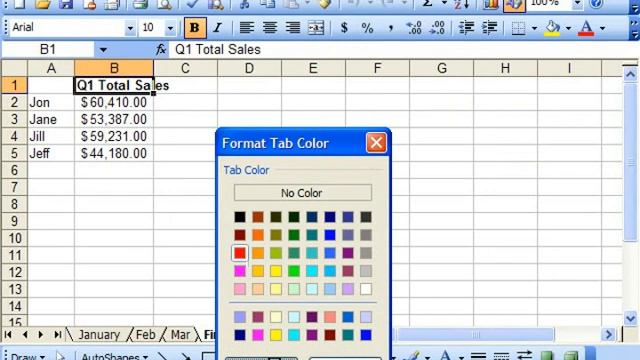Screen dimensions: 640x360
Task: Expand the Font Color dropdown arrow
Action: coord(602,28)
